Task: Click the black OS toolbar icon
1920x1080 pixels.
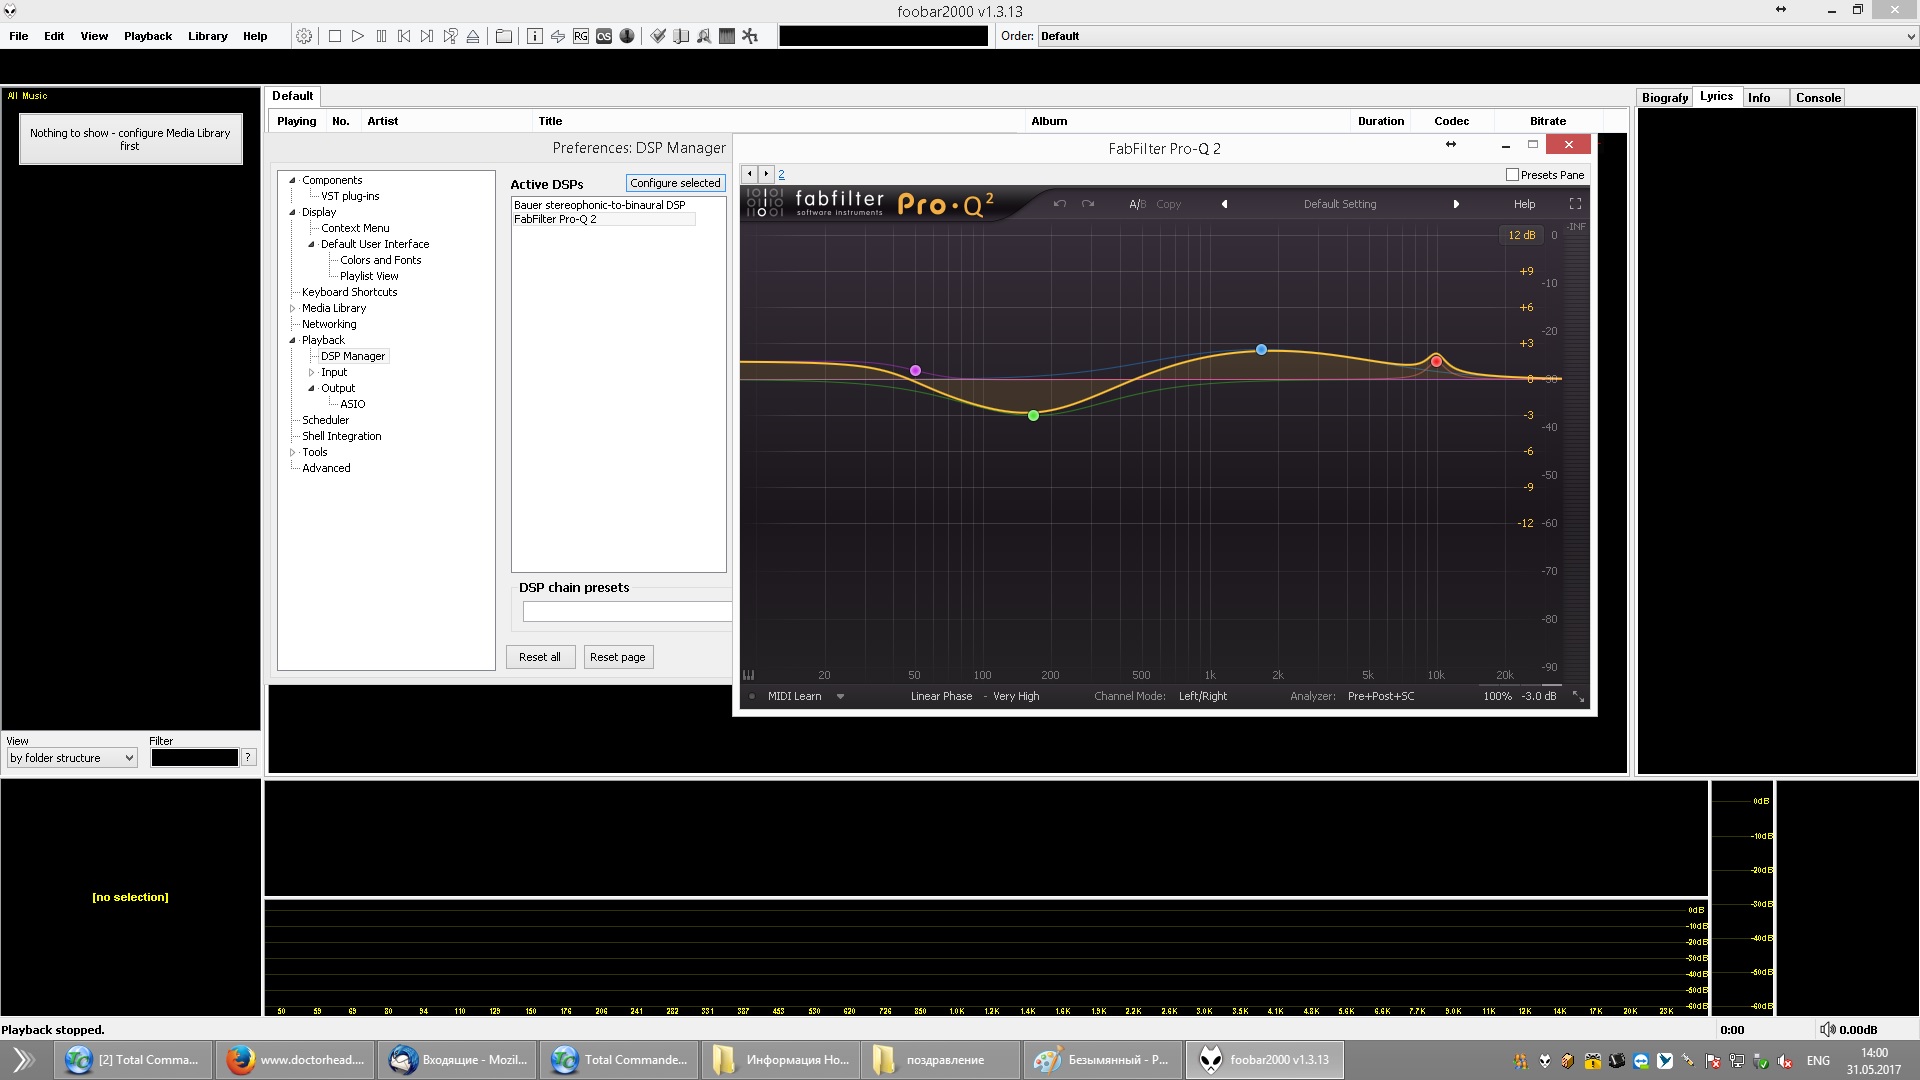Action: pos(604,36)
